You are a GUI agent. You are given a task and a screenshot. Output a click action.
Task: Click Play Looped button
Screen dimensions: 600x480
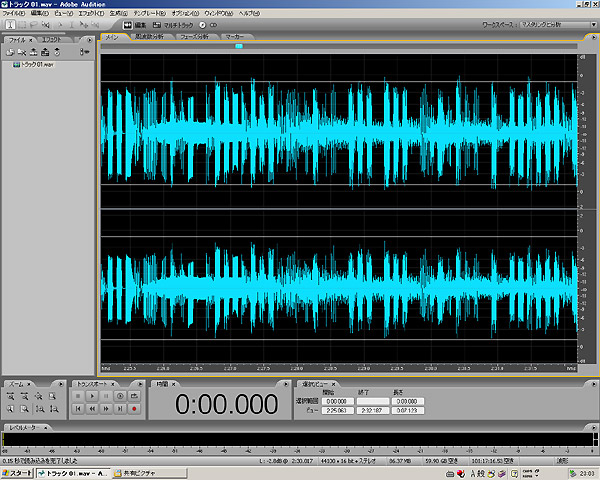(x=134, y=396)
